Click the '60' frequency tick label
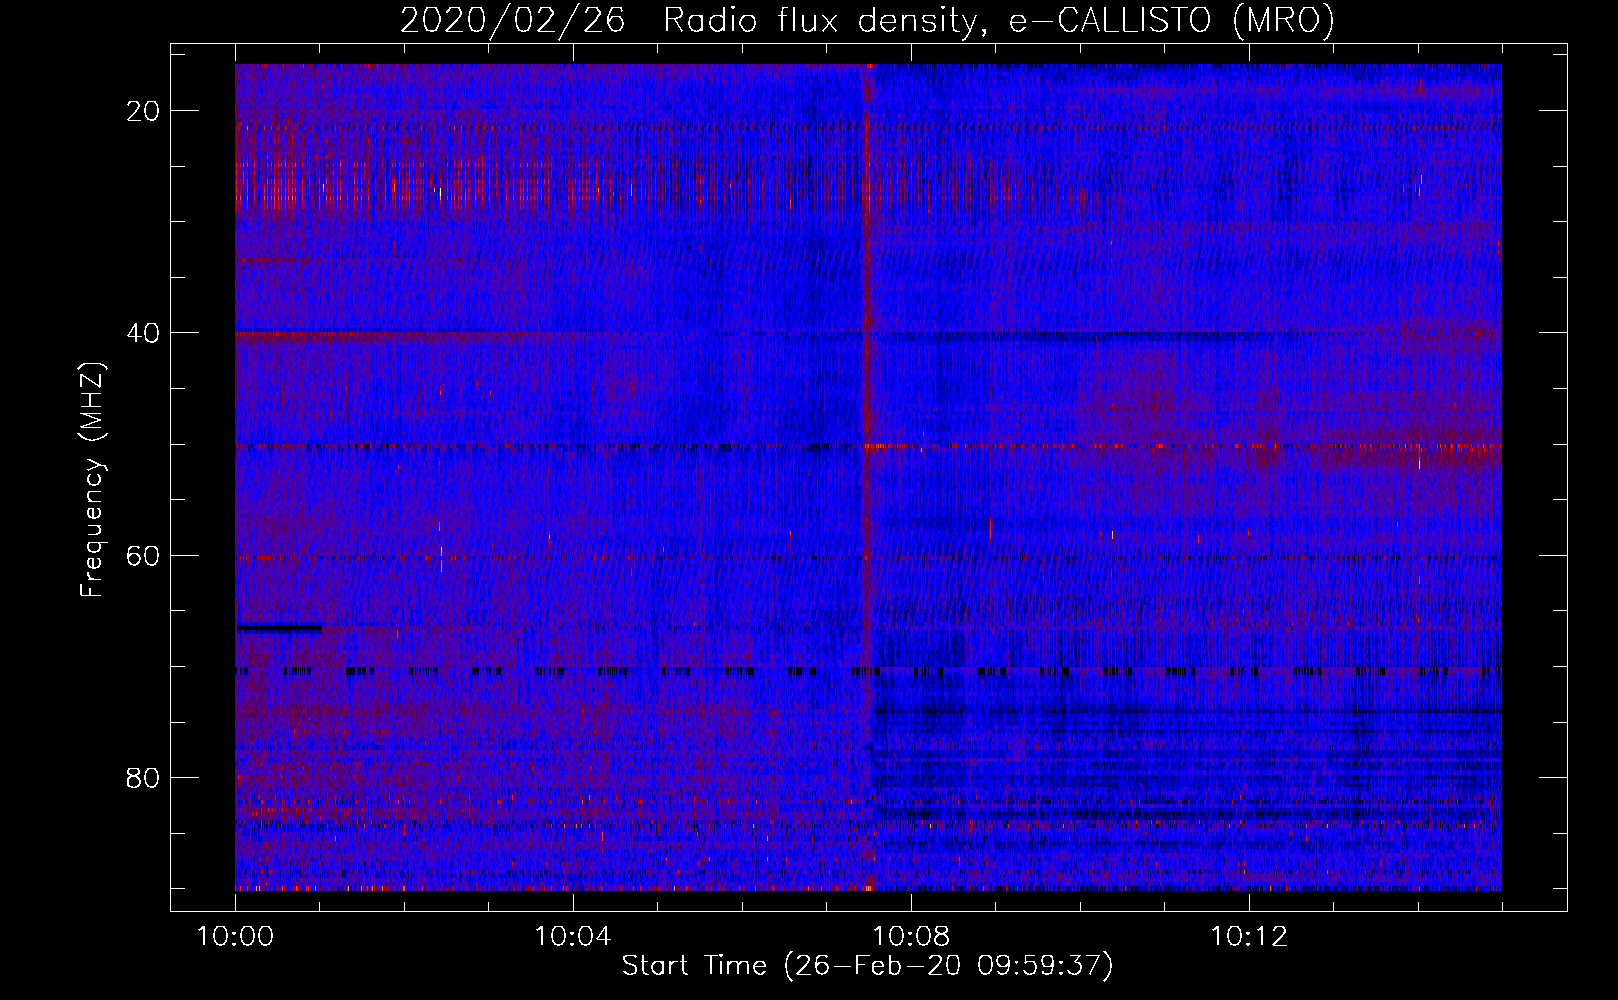 pos(143,555)
